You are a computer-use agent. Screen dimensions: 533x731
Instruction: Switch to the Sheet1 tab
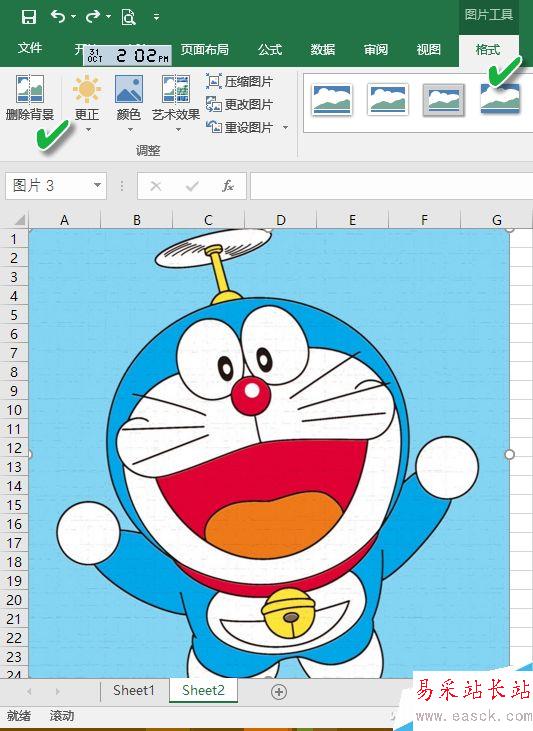pyautogui.click(x=133, y=690)
